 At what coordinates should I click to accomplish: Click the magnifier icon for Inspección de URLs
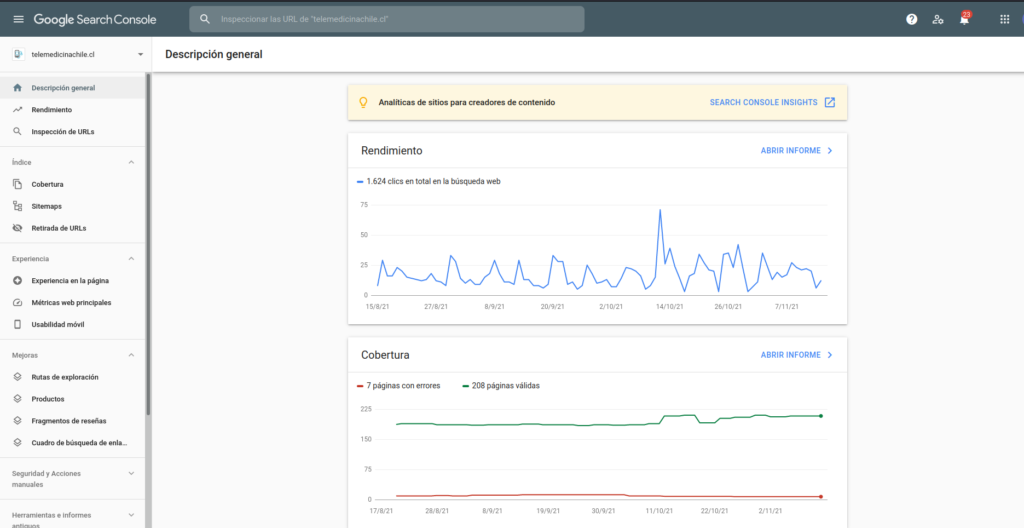(18, 131)
